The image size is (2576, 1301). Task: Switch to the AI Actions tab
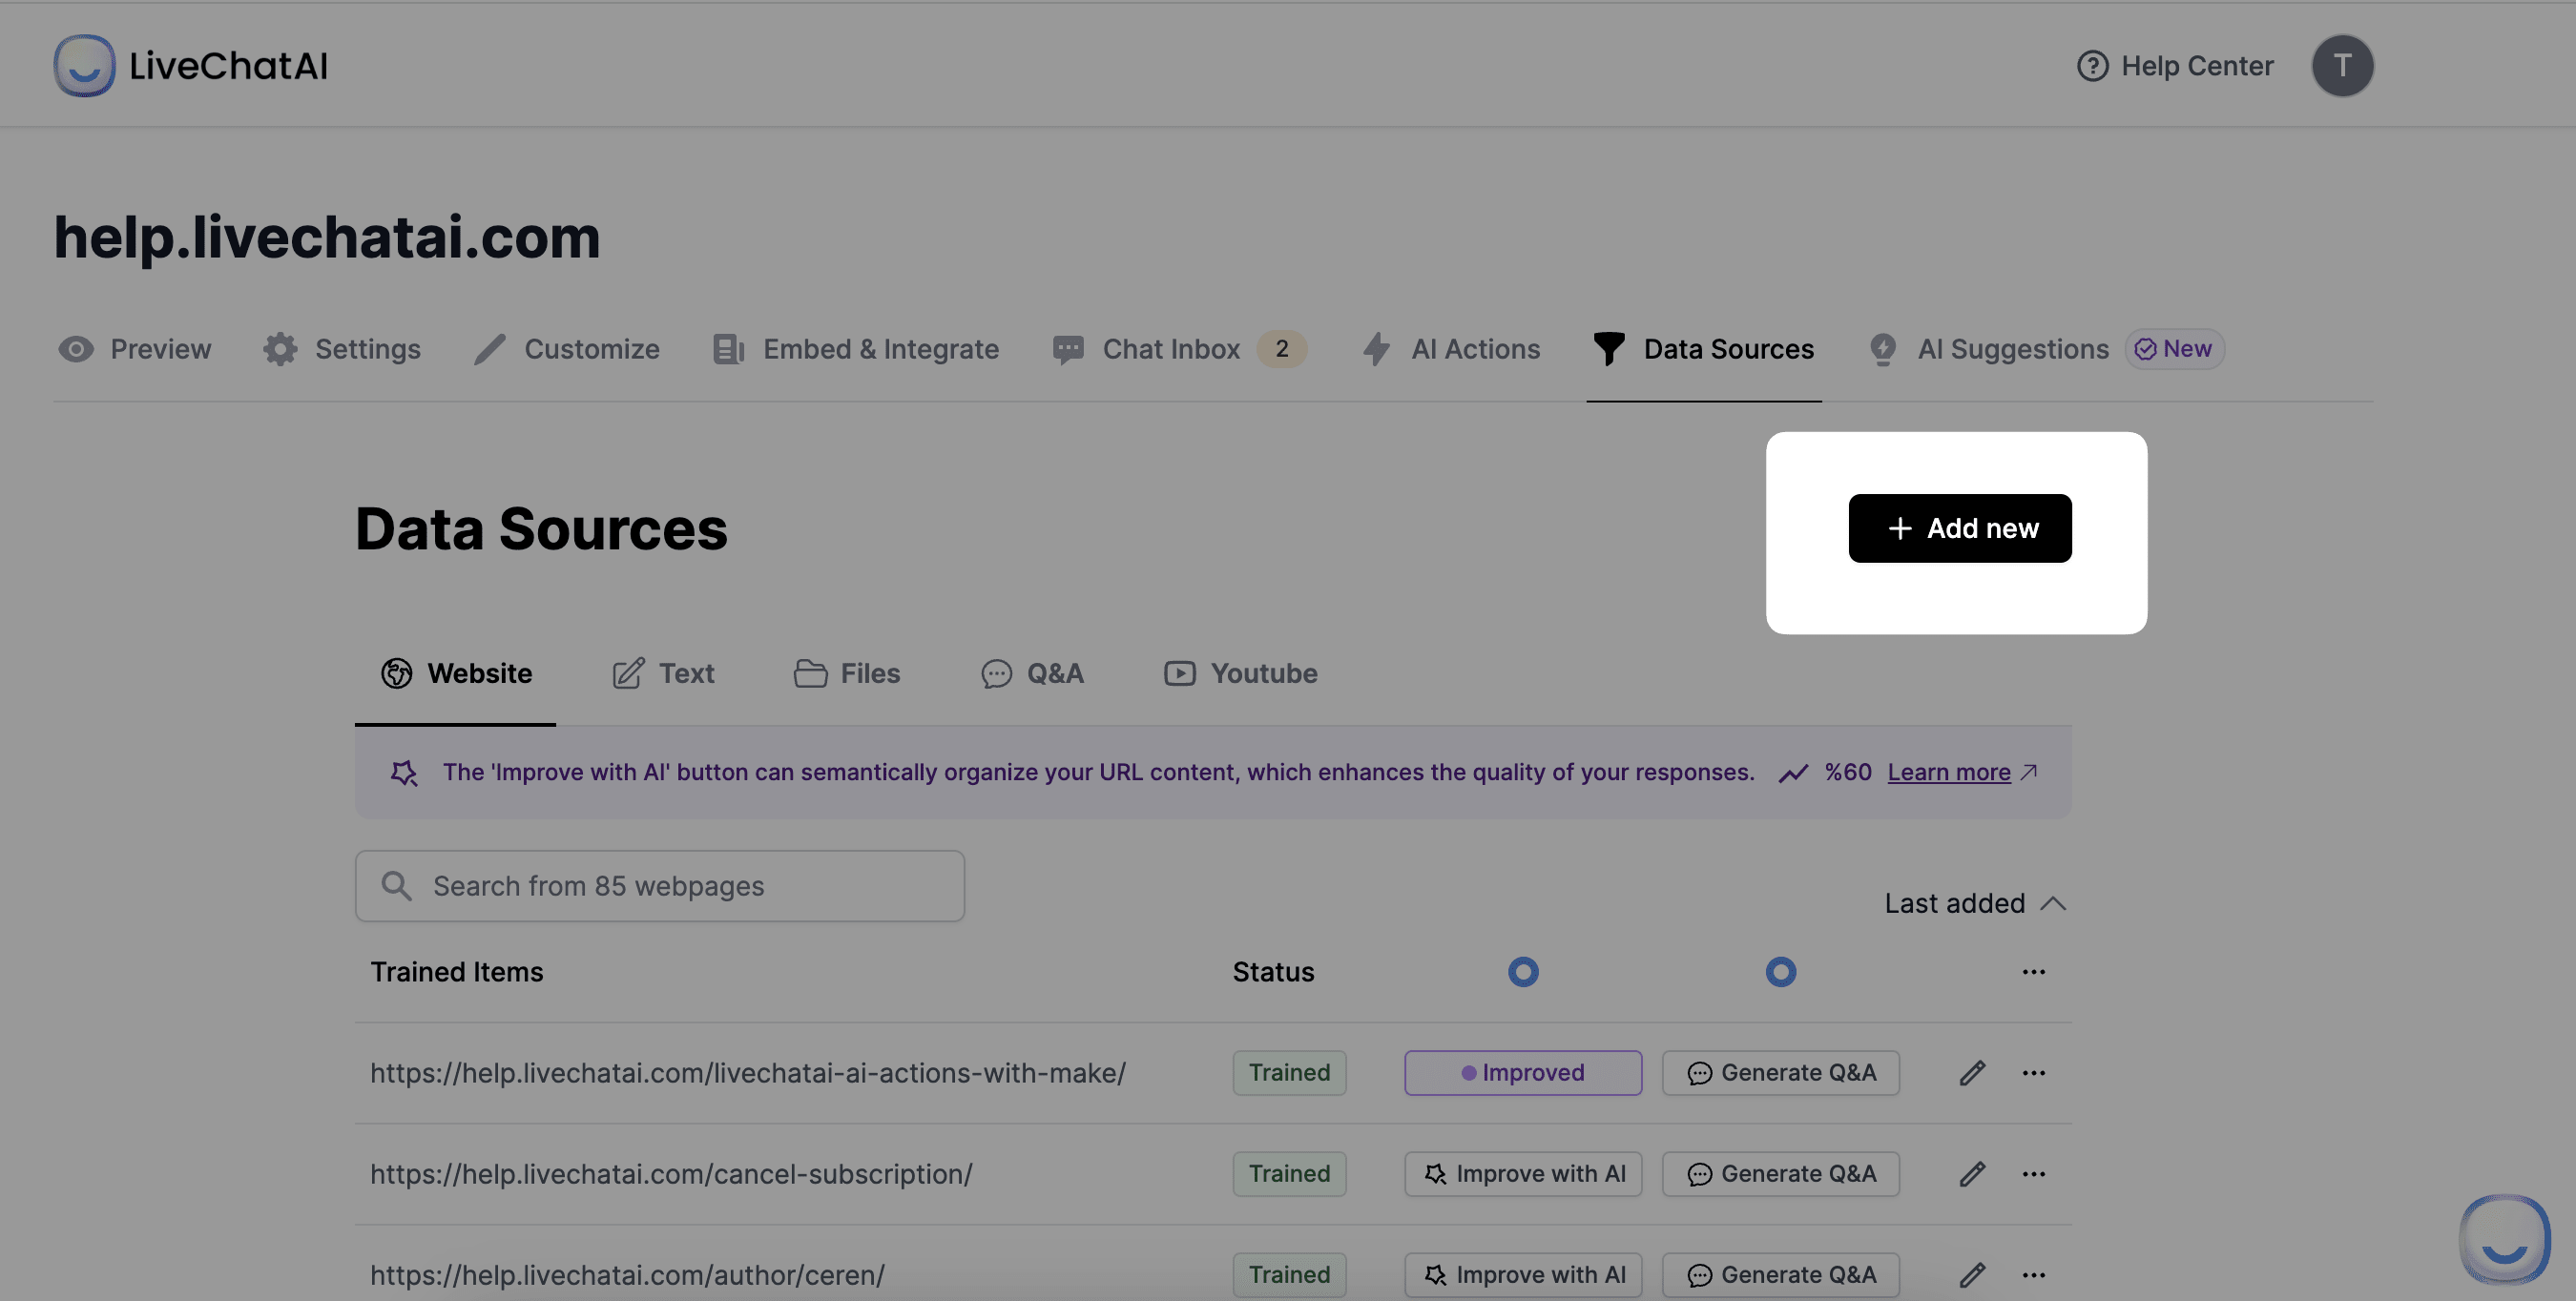coord(1451,349)
